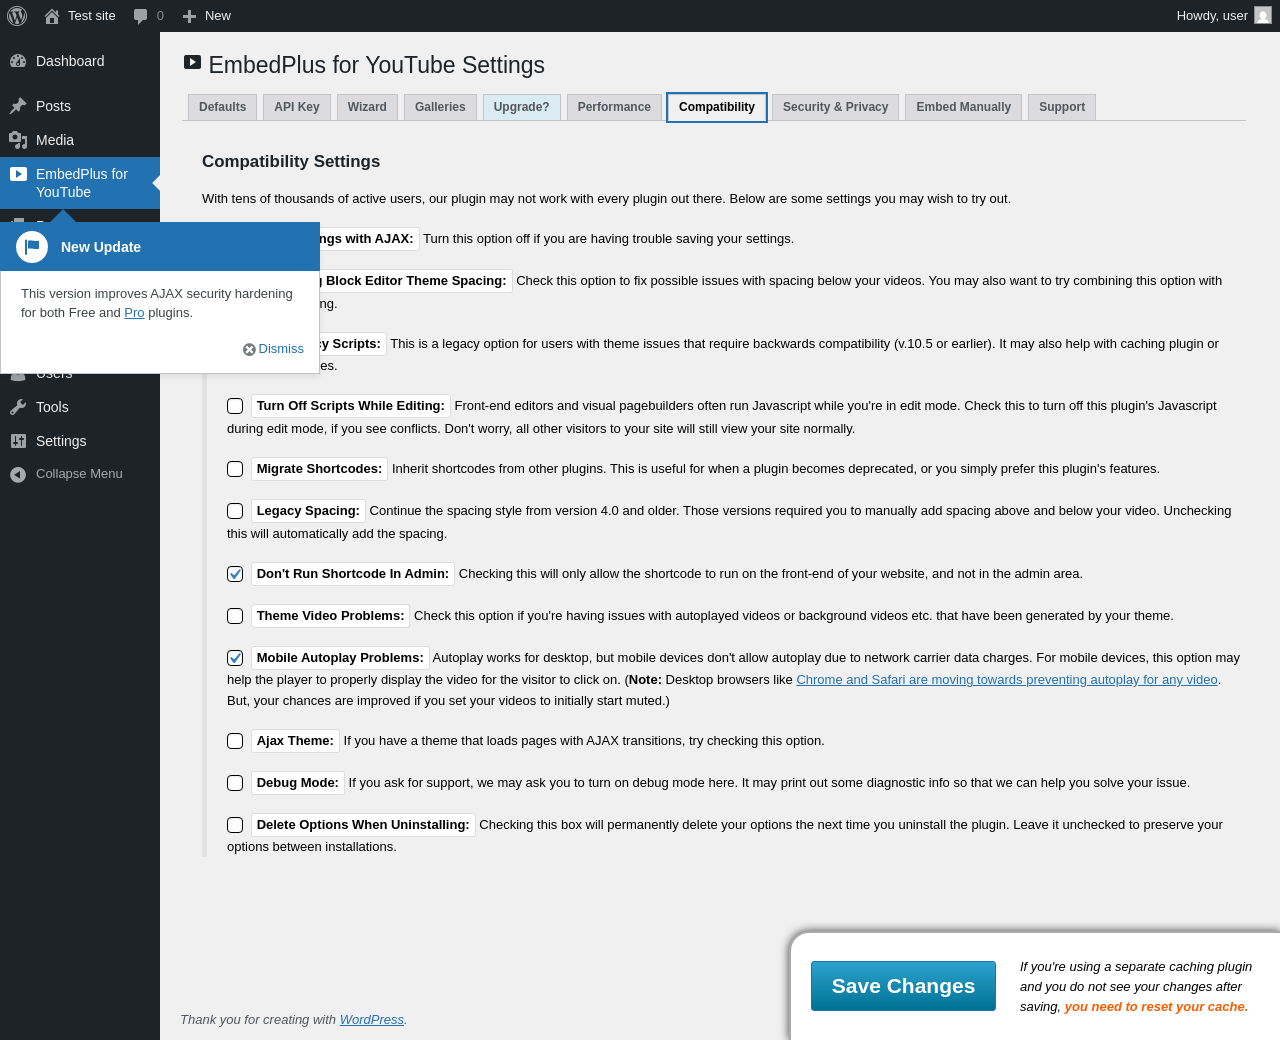Dismiss the New Update notice
Viewport: 1280px width, 1040px height.
[x=274, y=349]
